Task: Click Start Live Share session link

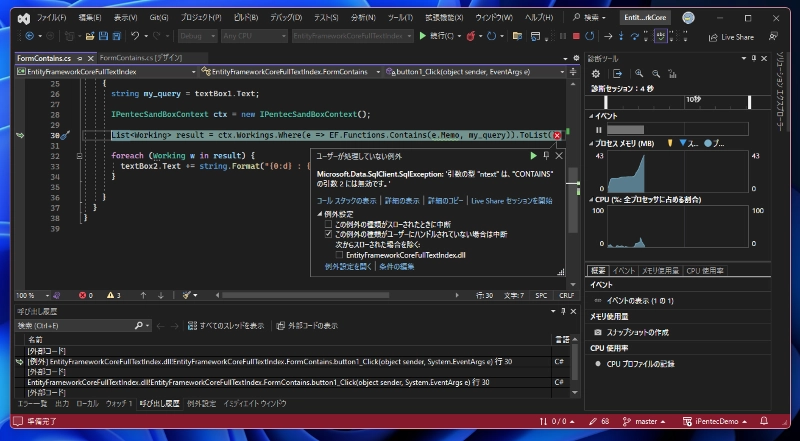Action: (x=512, y=201)
